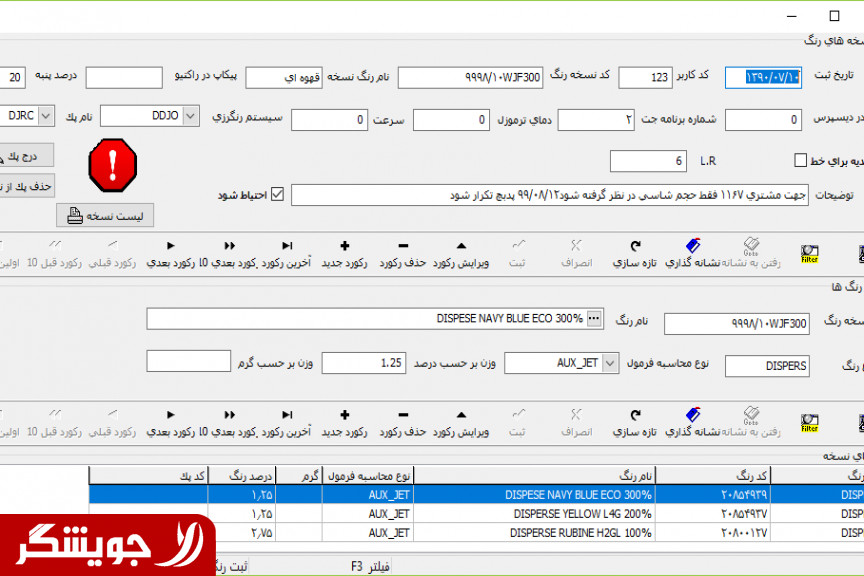Go to next record in lower toolbar
The height and width of the screenshot is (576, 864).
[x=170, y=421]
